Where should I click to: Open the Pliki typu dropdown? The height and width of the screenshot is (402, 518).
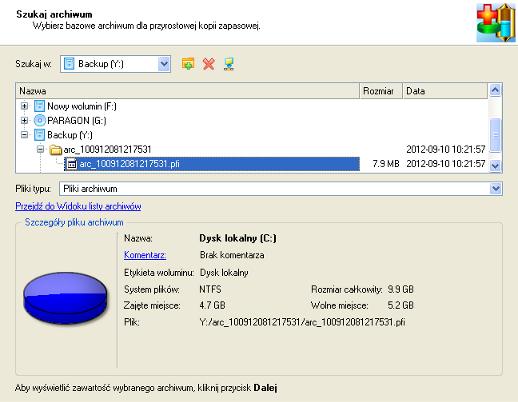click(x=496, y=189)
